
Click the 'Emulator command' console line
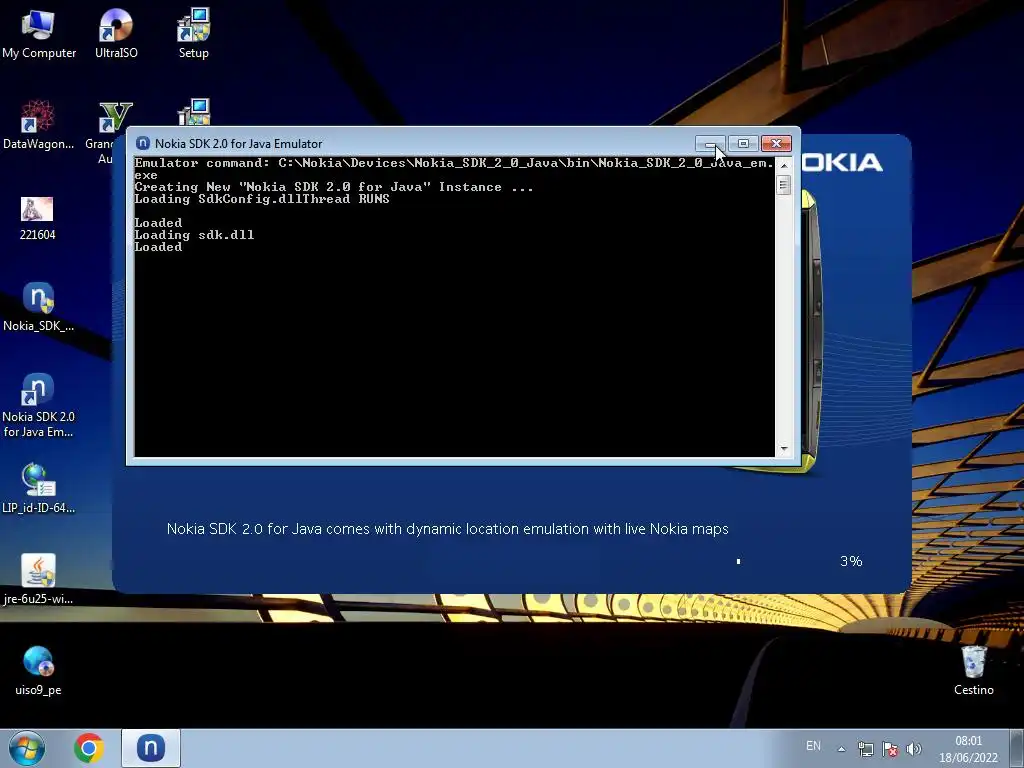pyautogui.click(x=454, y=169)
